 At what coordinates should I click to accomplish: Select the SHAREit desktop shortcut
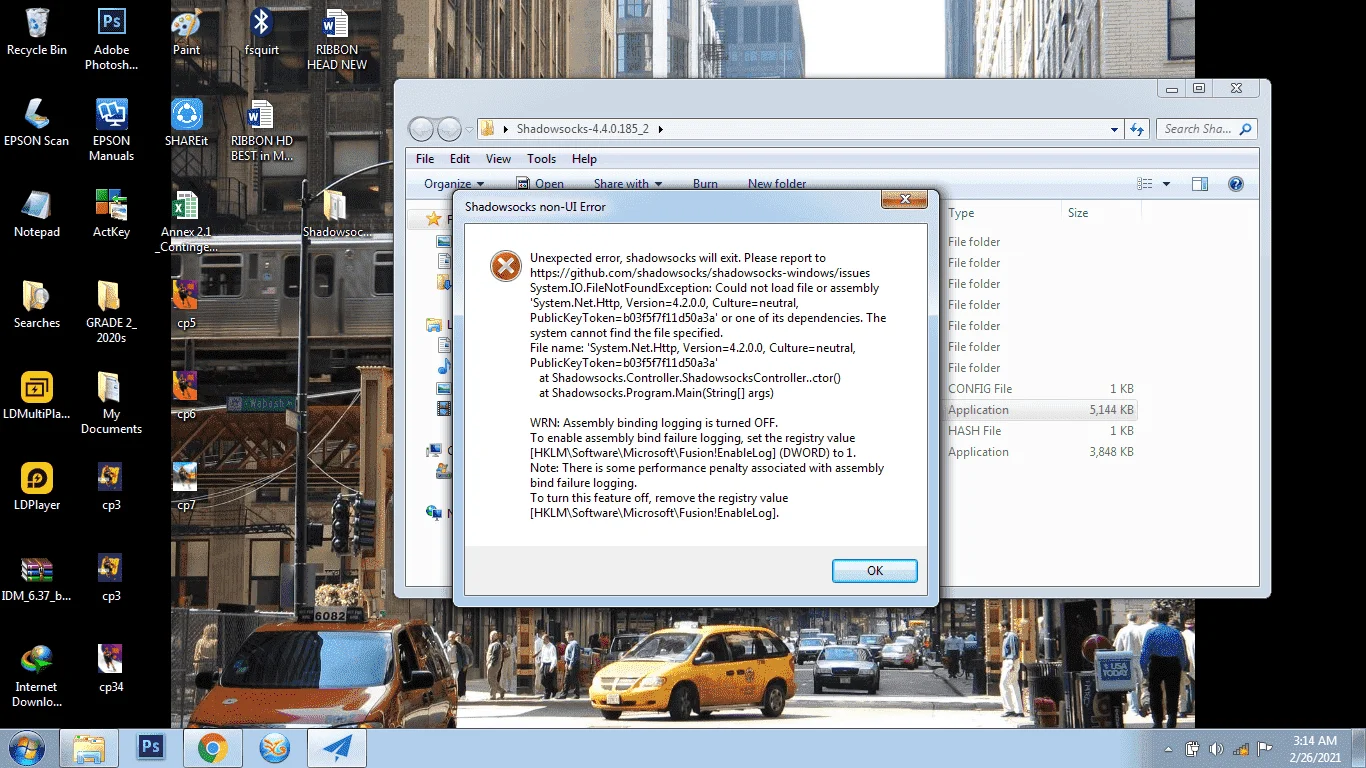[186, 123]
